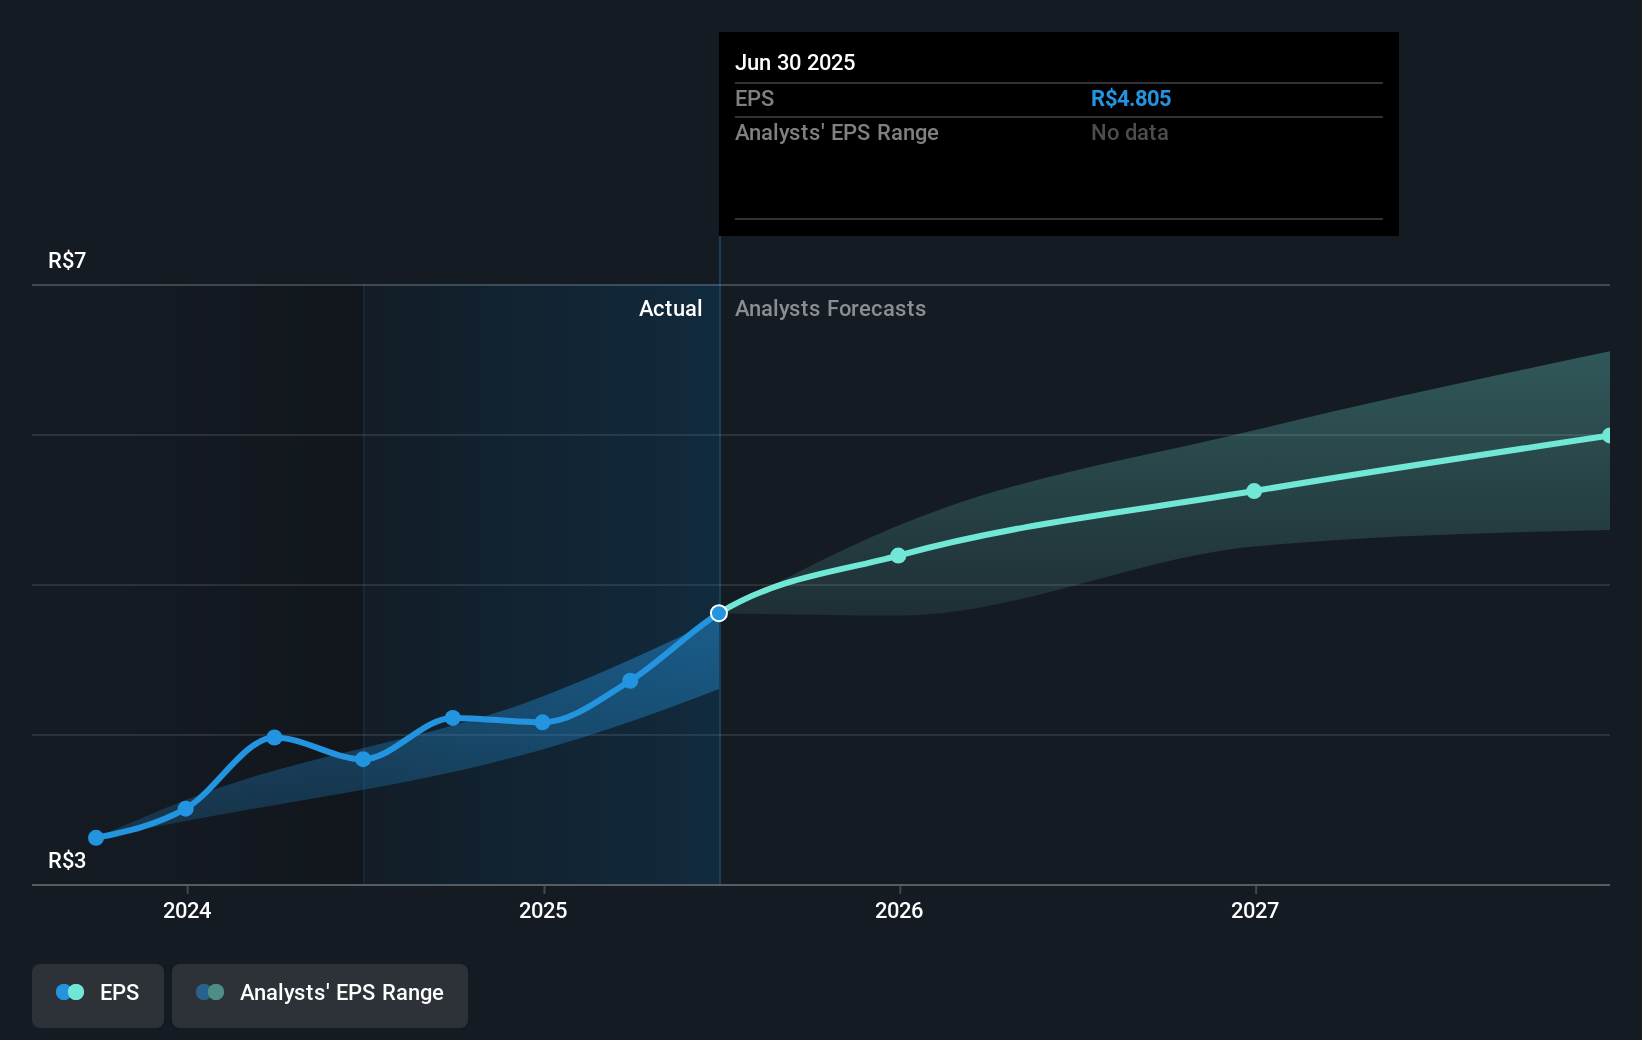Screen dimensions: 1642x1040
Task: Toggle the EPS legend button
Action: pyautogui.click(x=98, y=995)
